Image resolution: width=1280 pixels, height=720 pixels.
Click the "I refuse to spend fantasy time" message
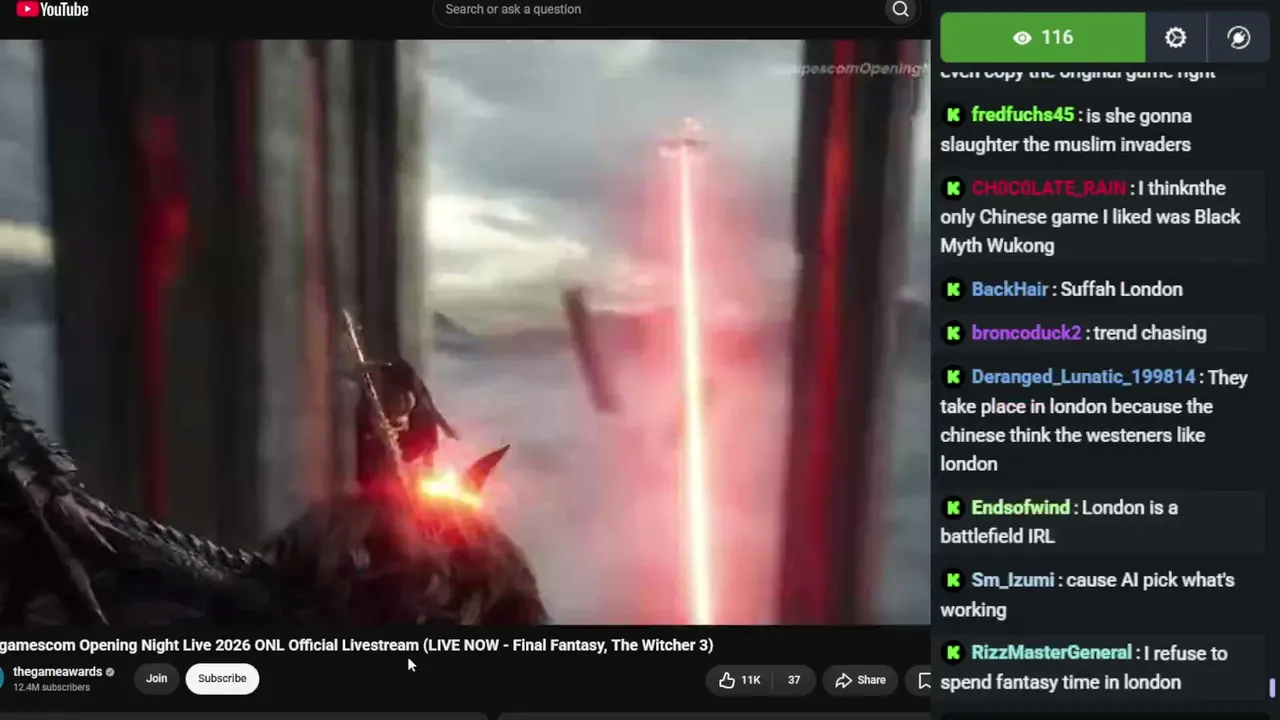pyautogui.click(x=1084, y=668)
